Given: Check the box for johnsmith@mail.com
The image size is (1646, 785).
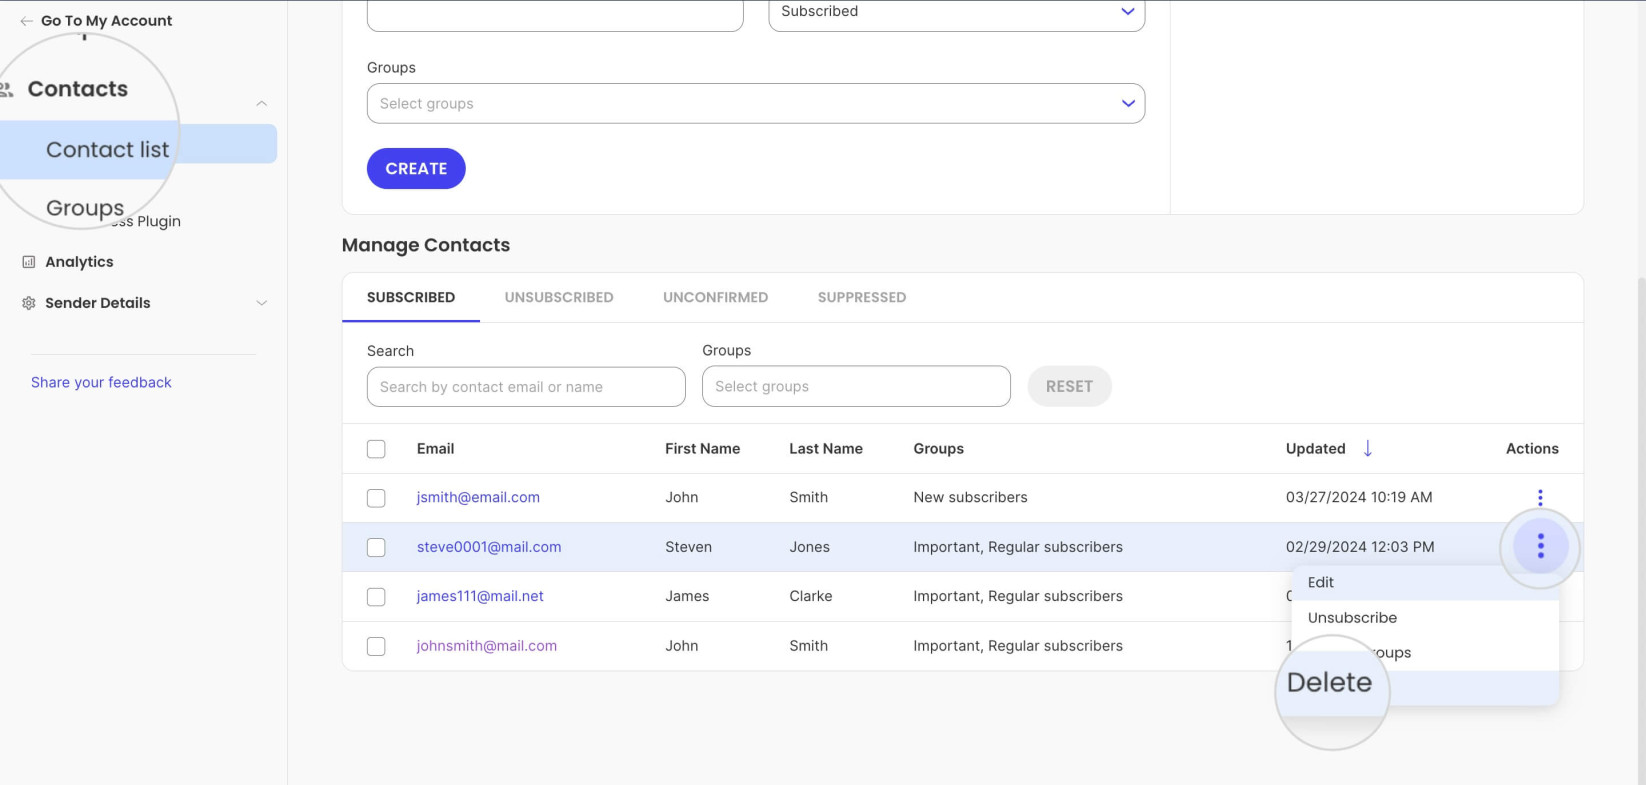Looking at the screenshot, I should point(376,646).
